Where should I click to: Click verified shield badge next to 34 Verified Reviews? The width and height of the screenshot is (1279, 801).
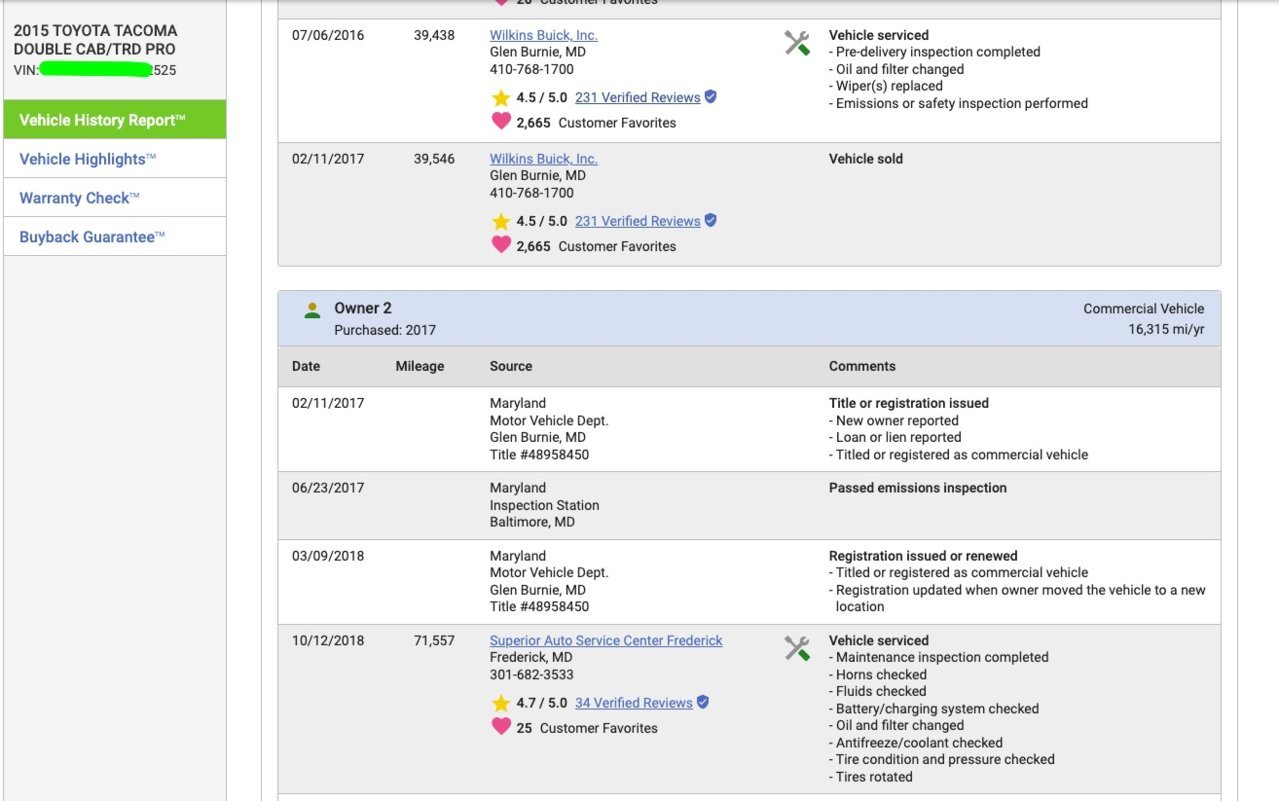[x=703, y=702]
